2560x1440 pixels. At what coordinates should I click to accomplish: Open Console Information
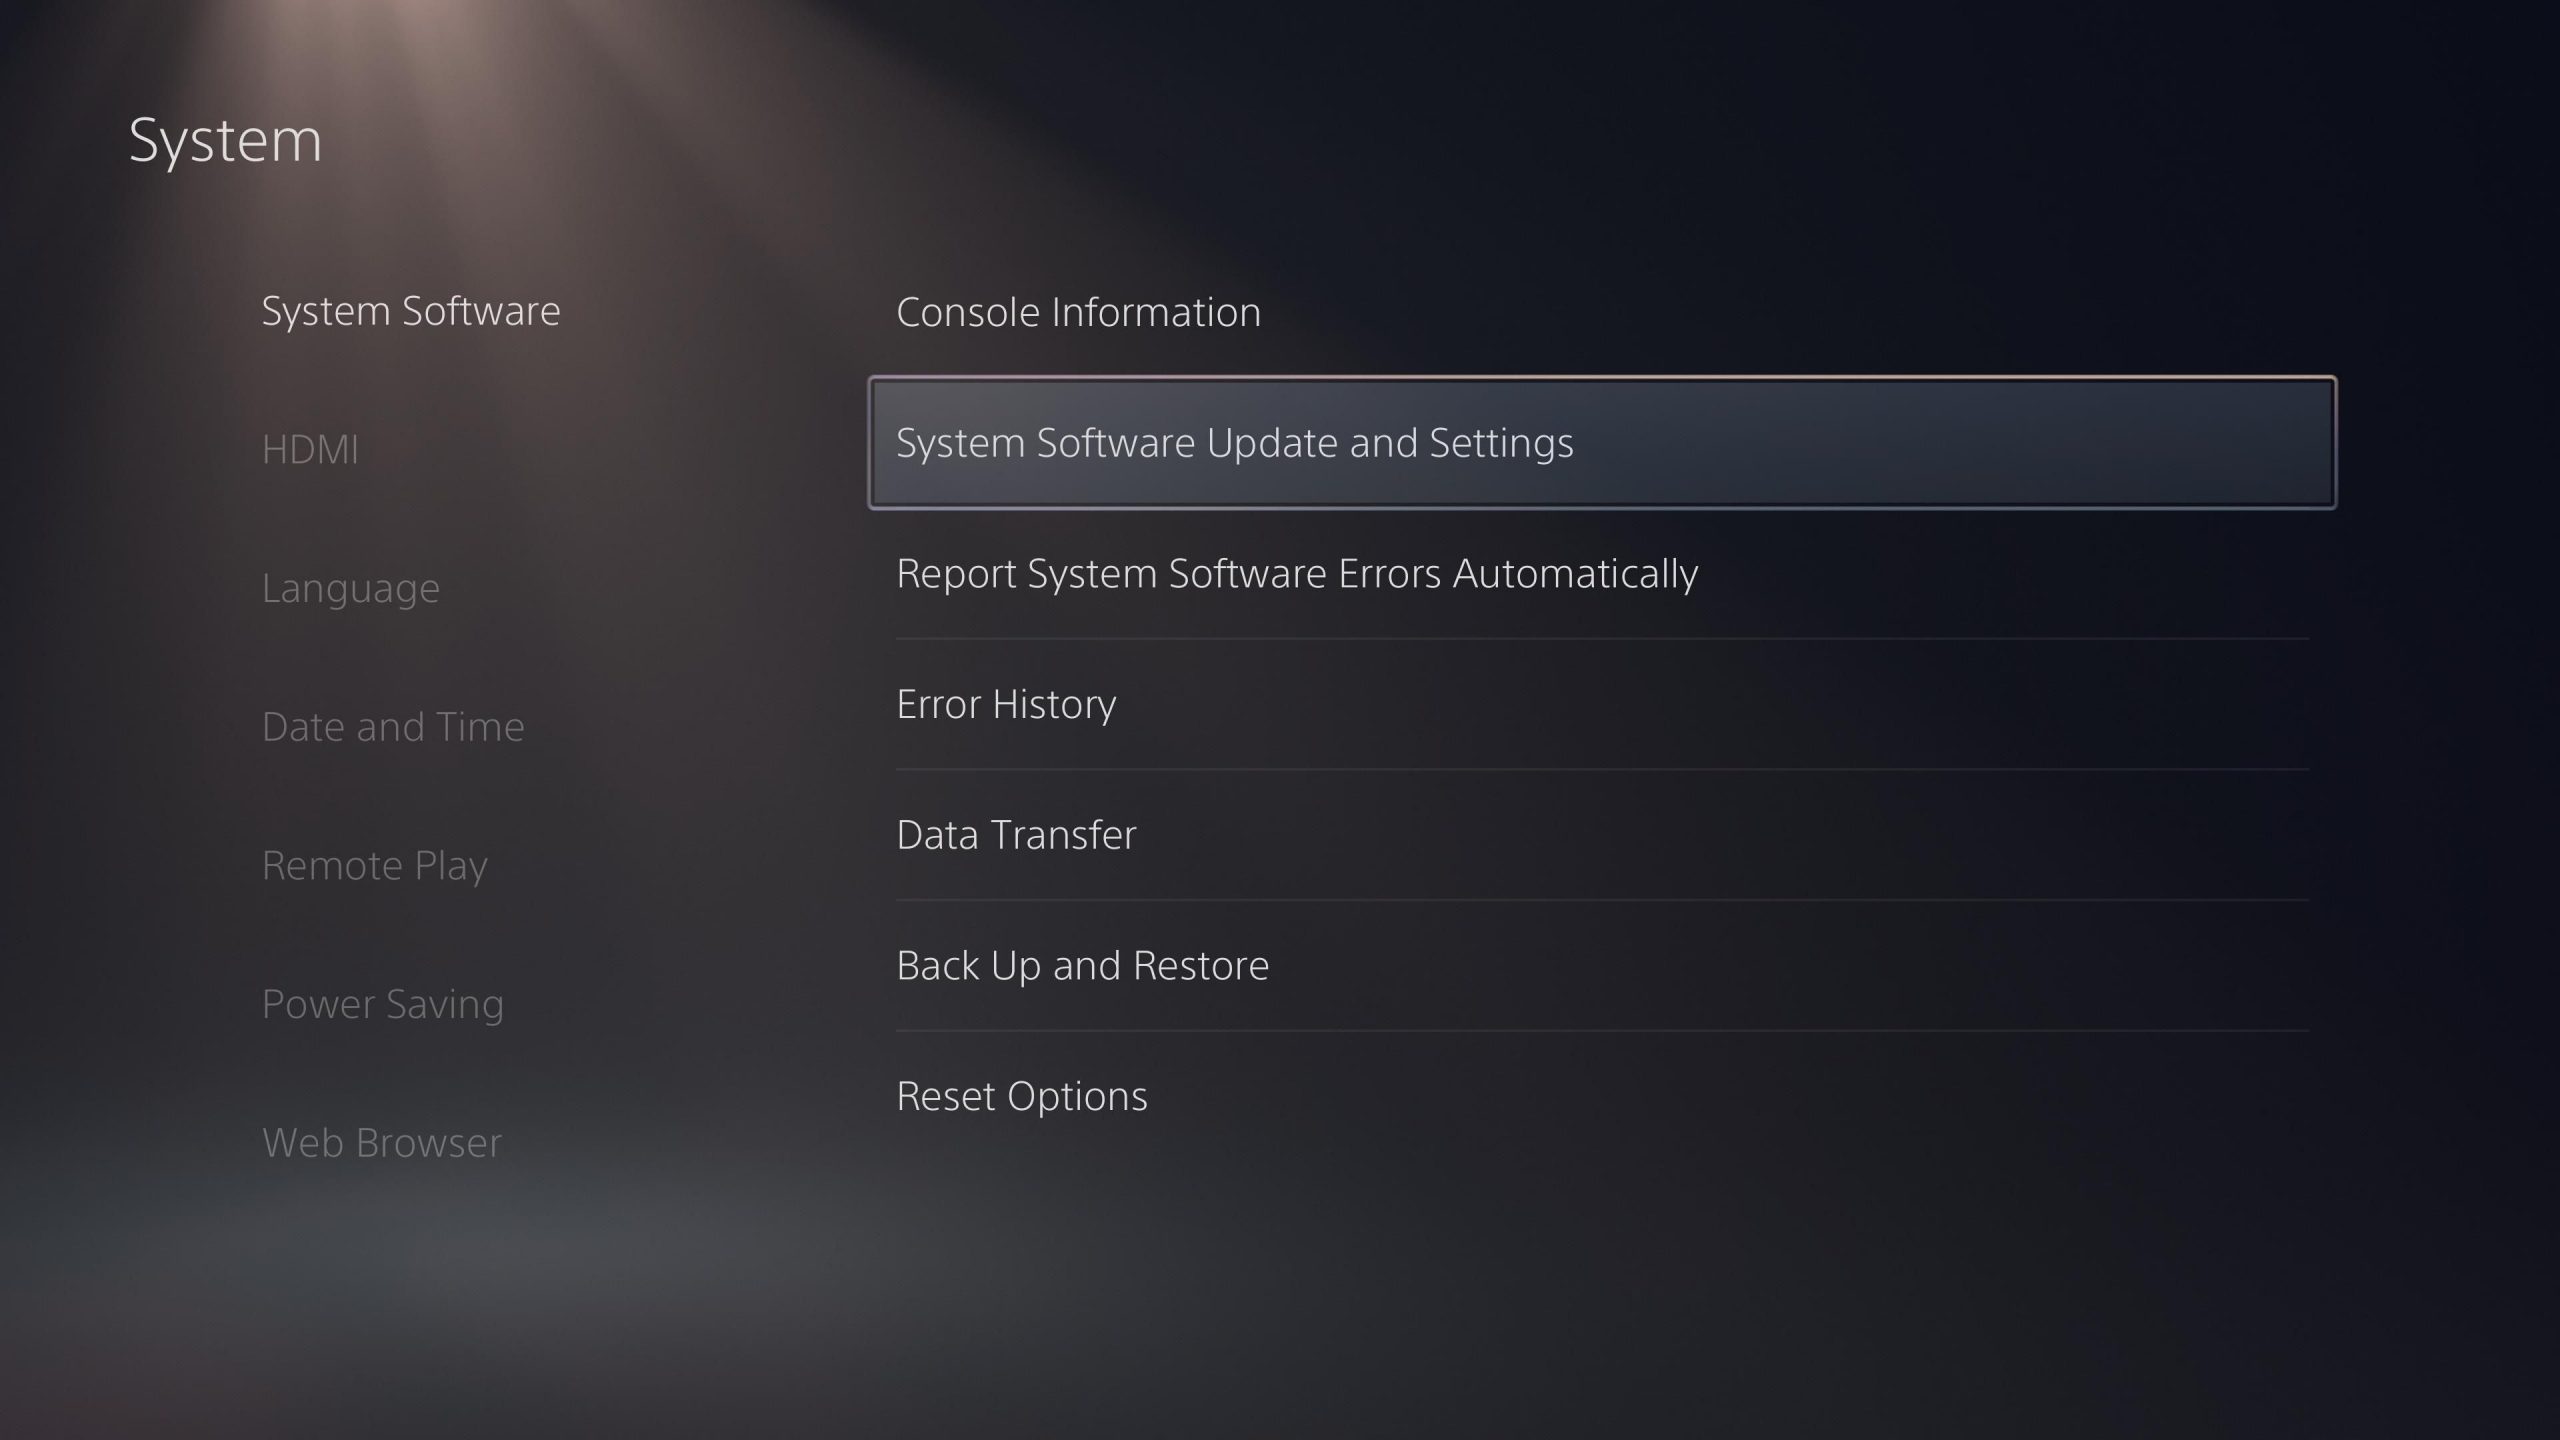(x=1078, y=312)
